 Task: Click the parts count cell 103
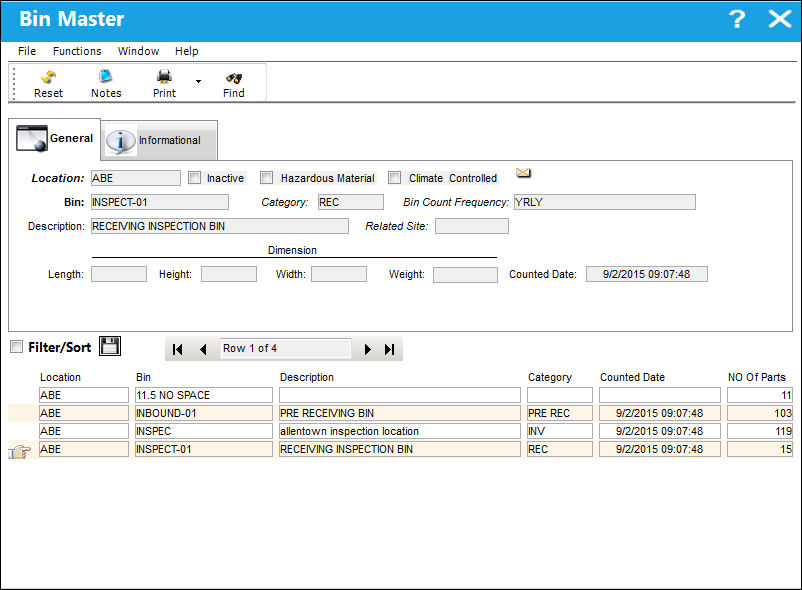point(760,413)
